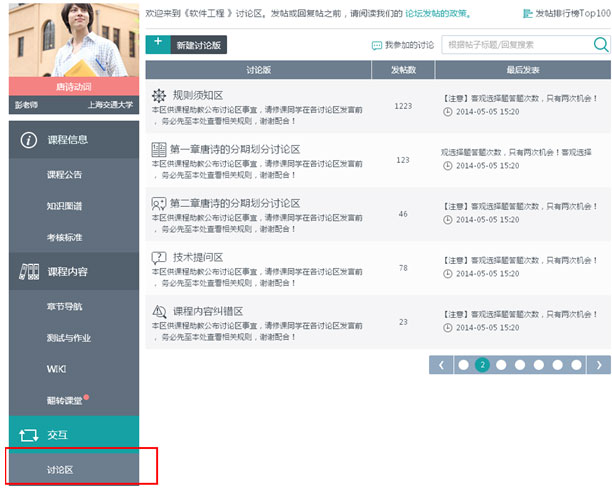Click the 唐诗动词 course title bar
Viewport: 612px width, 493px height.
click(x=74, y=86)
